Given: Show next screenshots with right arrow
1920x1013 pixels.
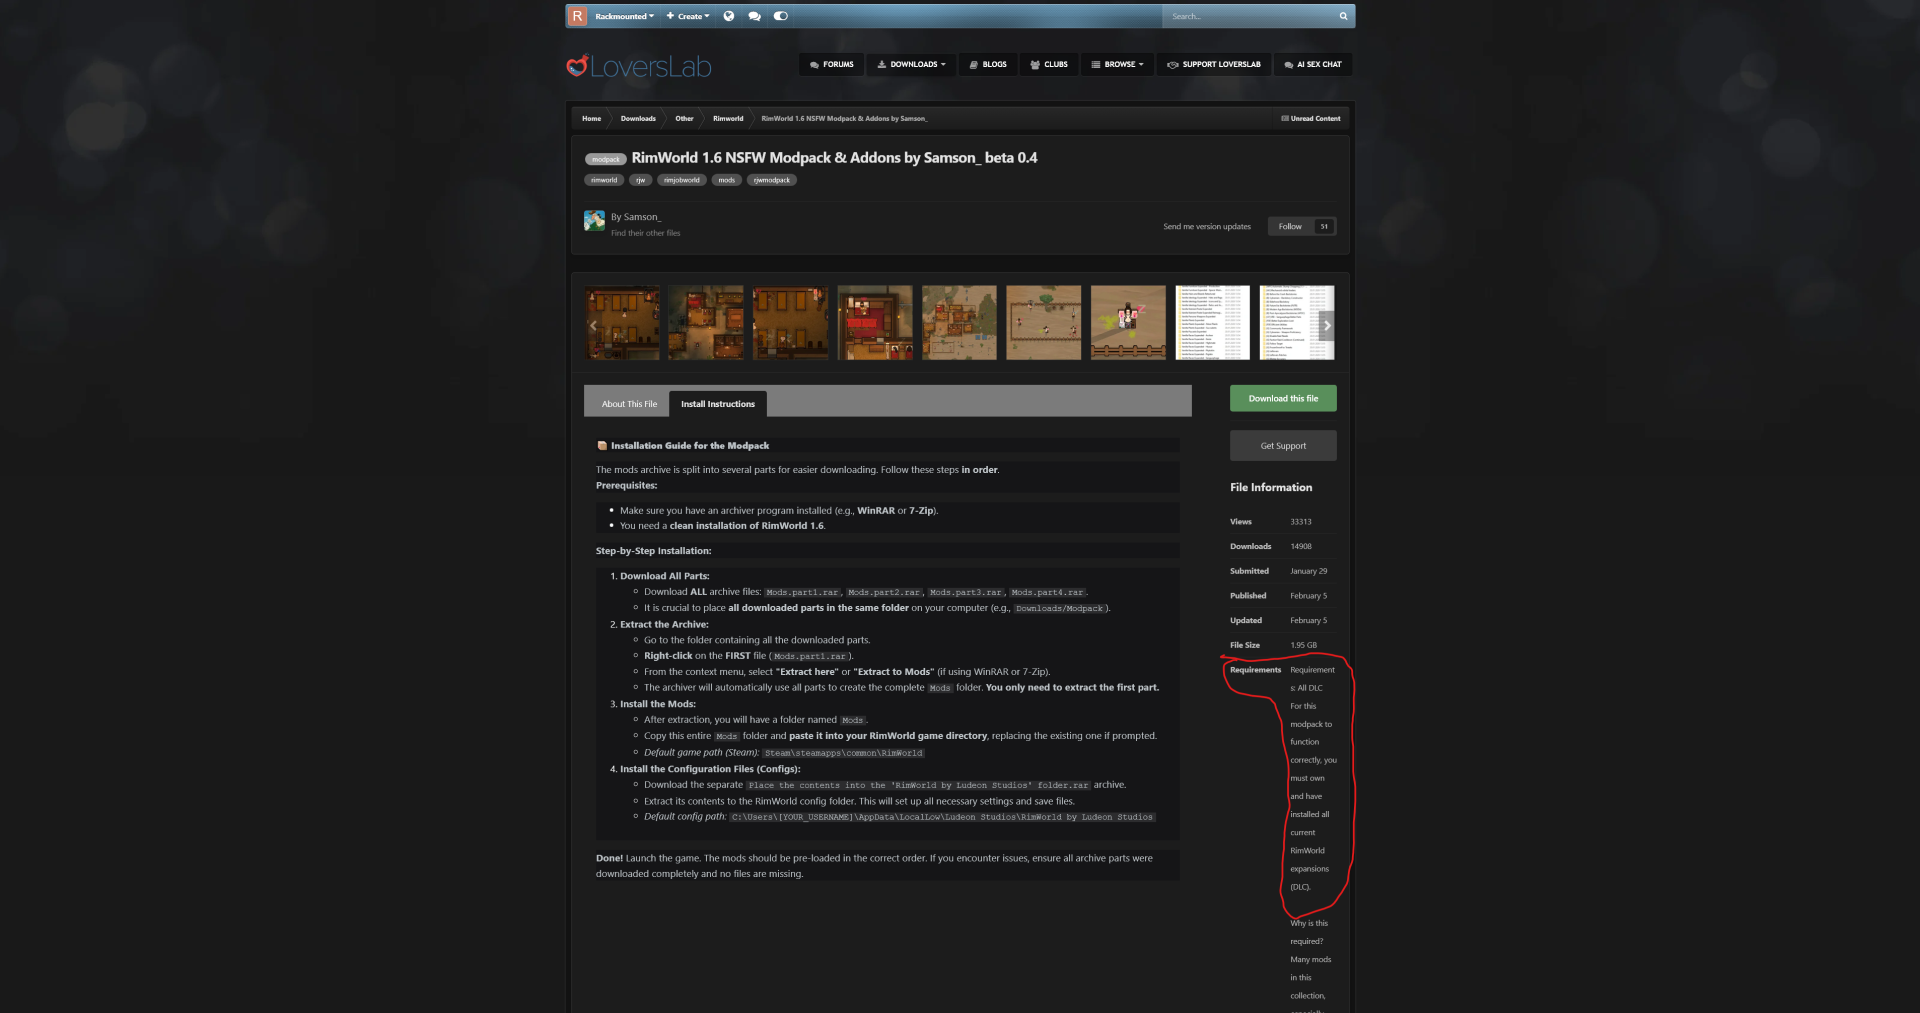Looking at the screenshot, I should pos(1327,325).
